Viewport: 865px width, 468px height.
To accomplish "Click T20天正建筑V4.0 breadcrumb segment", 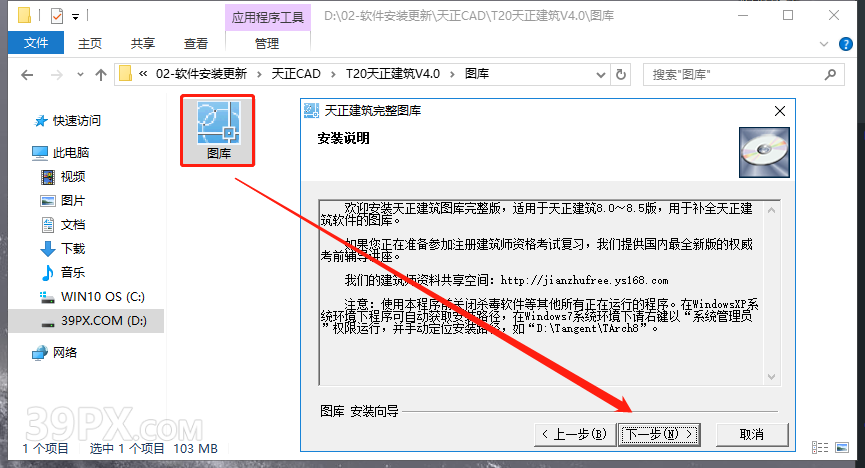I will (393, 74).
